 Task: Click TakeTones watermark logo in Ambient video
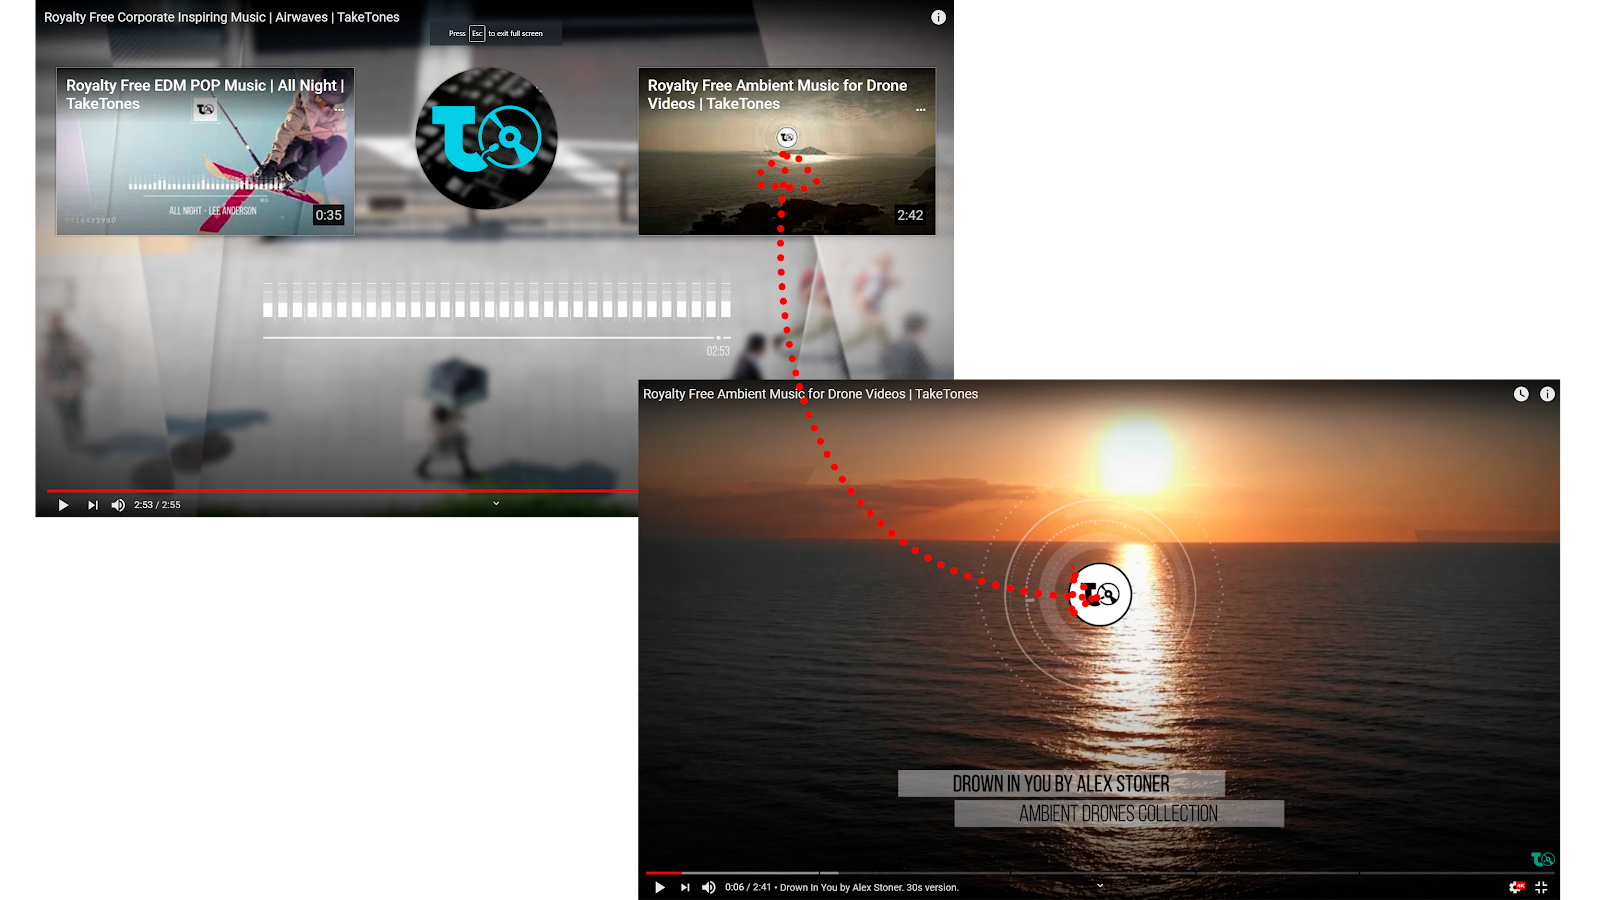[x=1543, y=859]
